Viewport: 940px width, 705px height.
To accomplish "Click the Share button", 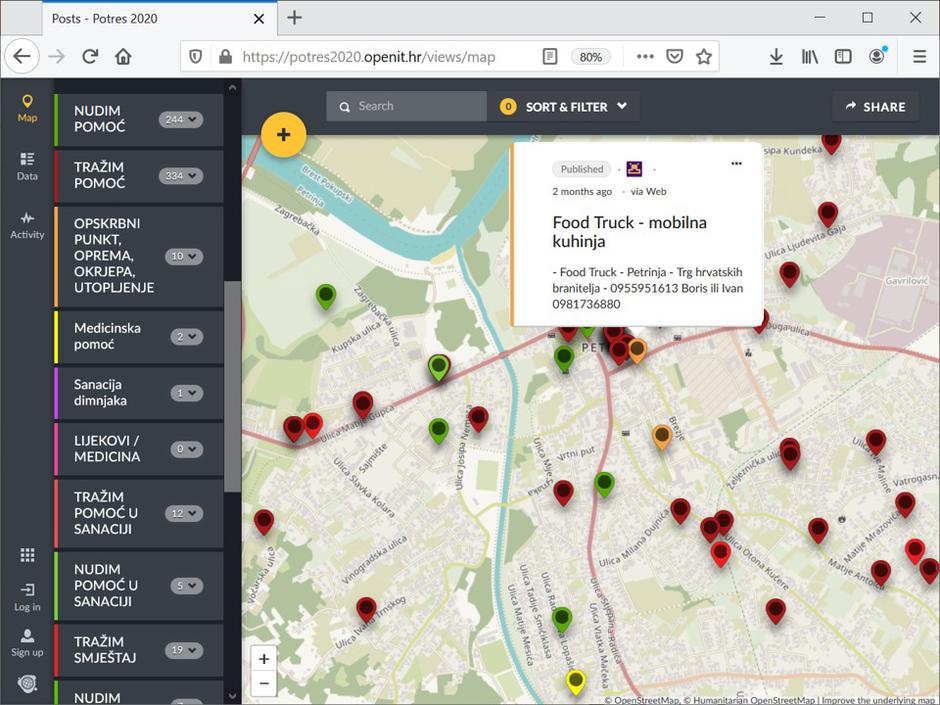I will pos(875,106).
